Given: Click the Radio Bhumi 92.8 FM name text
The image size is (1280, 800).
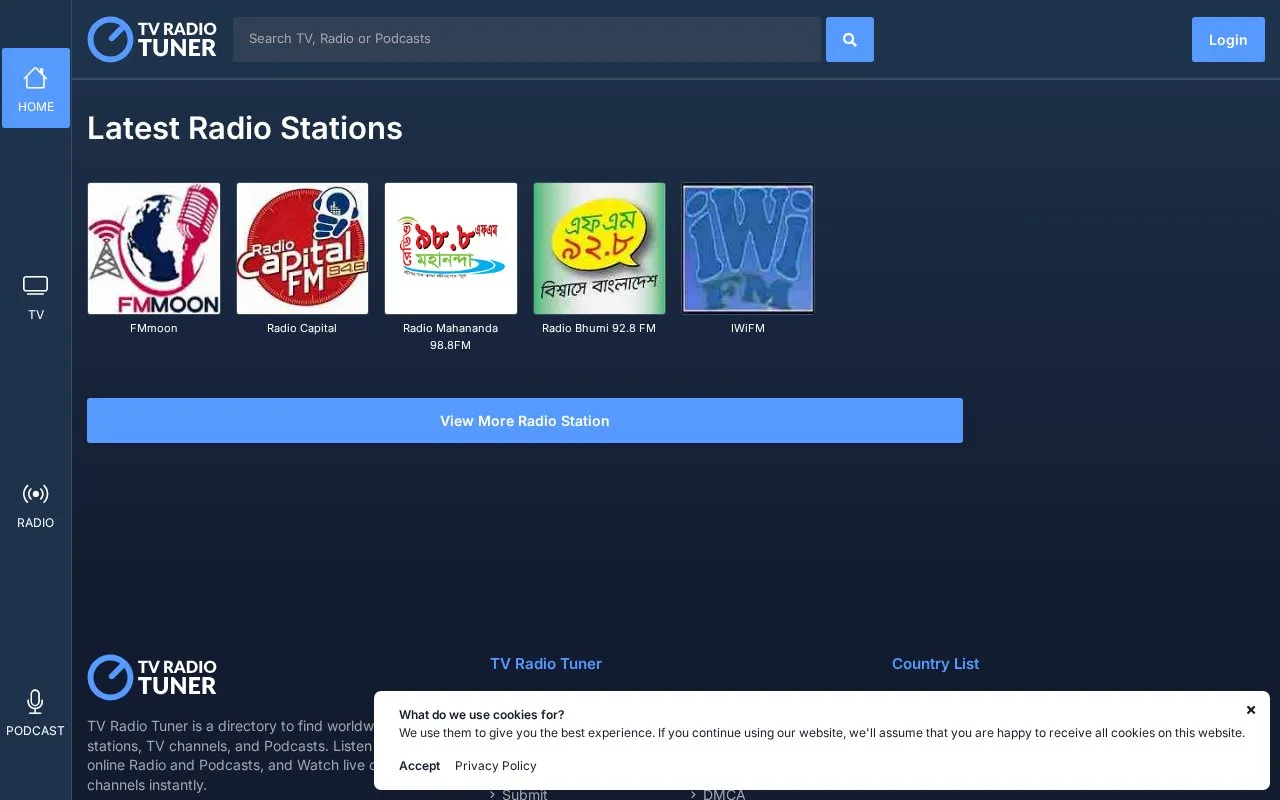Looking at the screenshot, I should point(599,328).
